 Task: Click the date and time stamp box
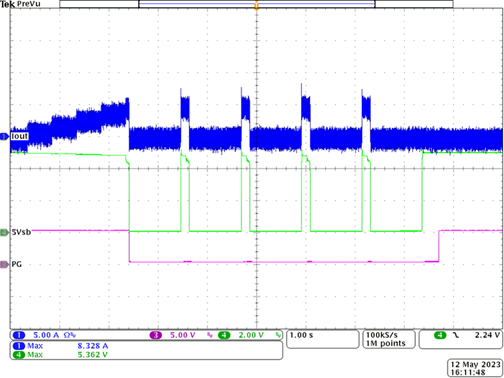475,368
